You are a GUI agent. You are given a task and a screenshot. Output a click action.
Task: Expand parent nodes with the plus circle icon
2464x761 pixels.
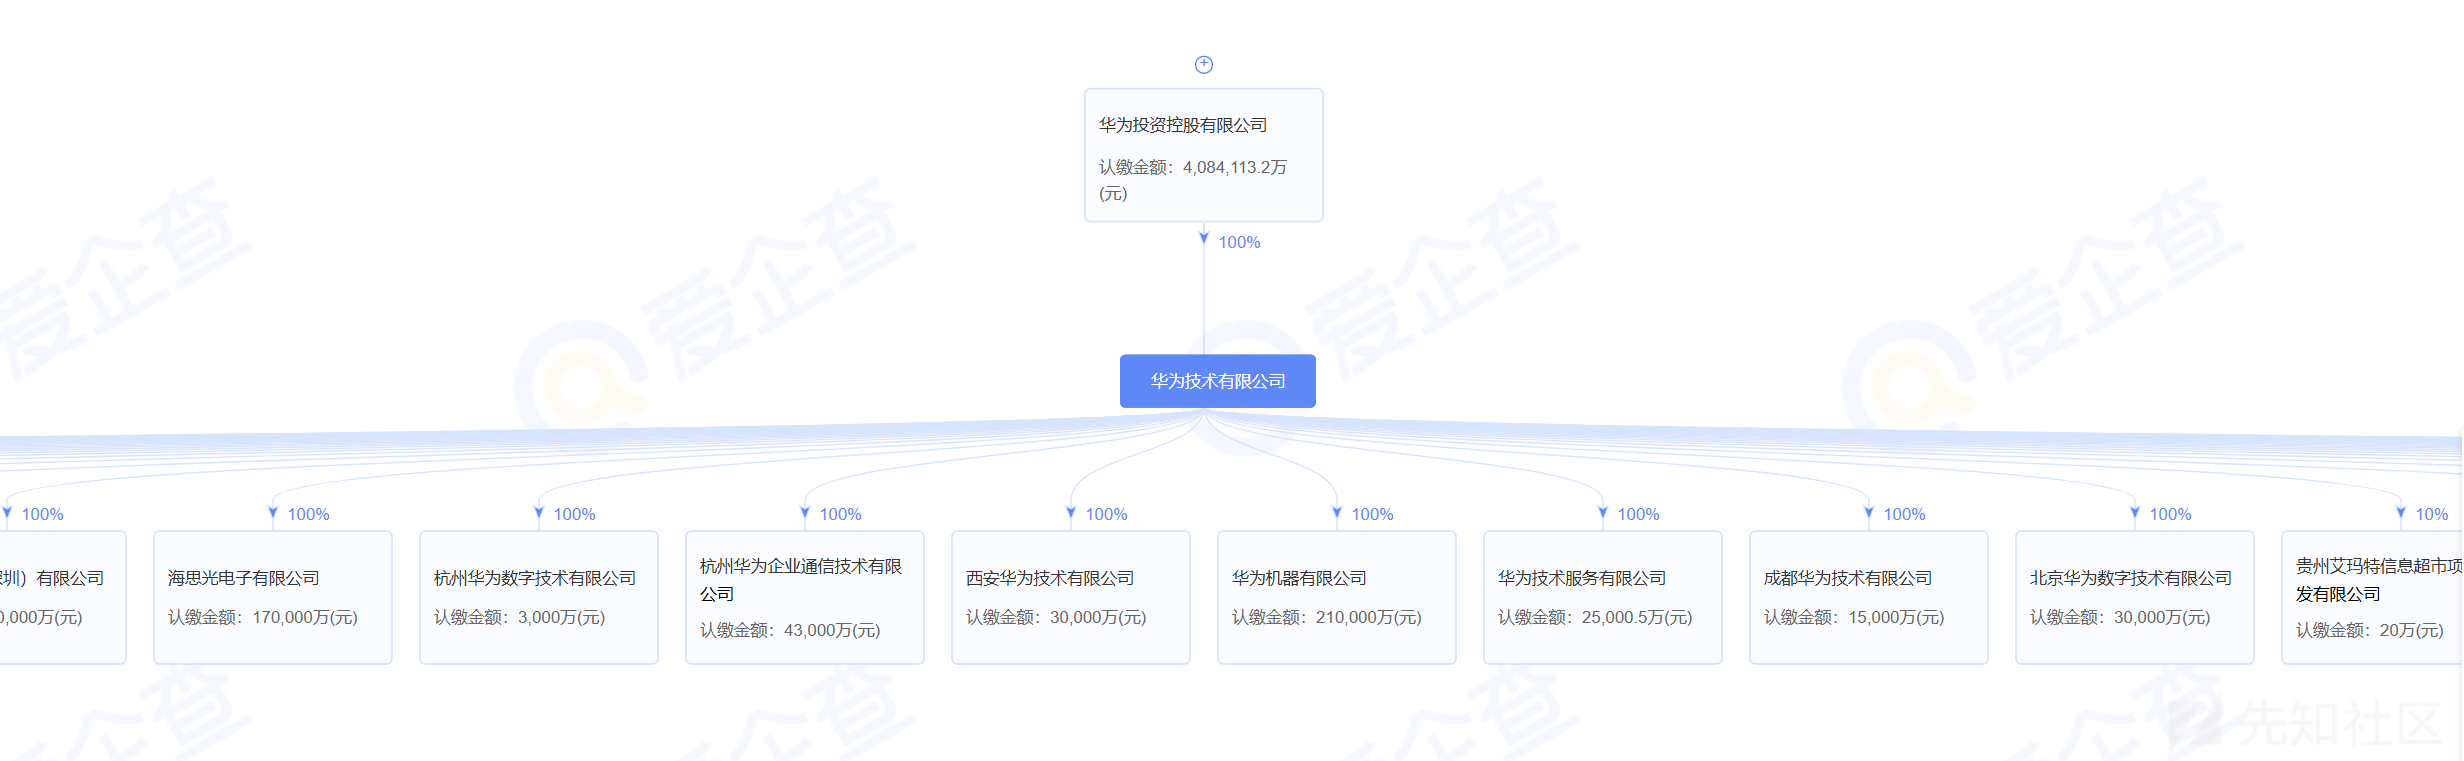click(1204, 64)
